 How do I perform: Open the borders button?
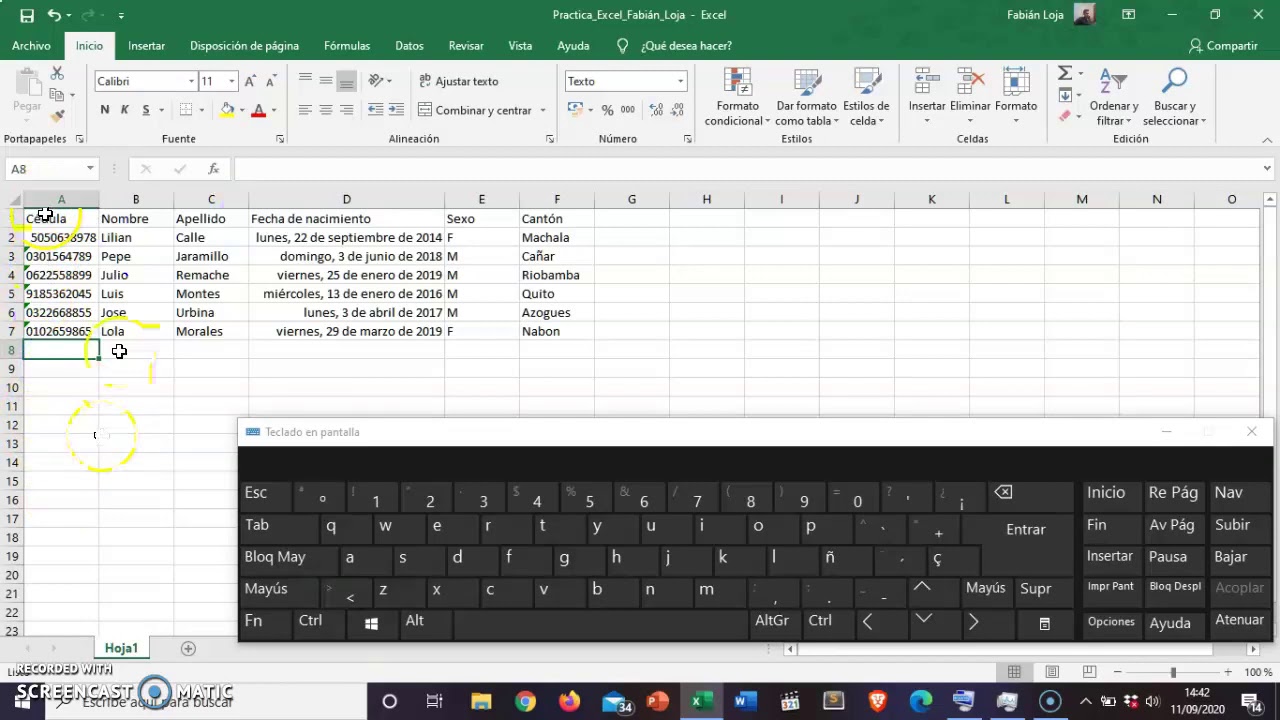(x=186, y=110)
